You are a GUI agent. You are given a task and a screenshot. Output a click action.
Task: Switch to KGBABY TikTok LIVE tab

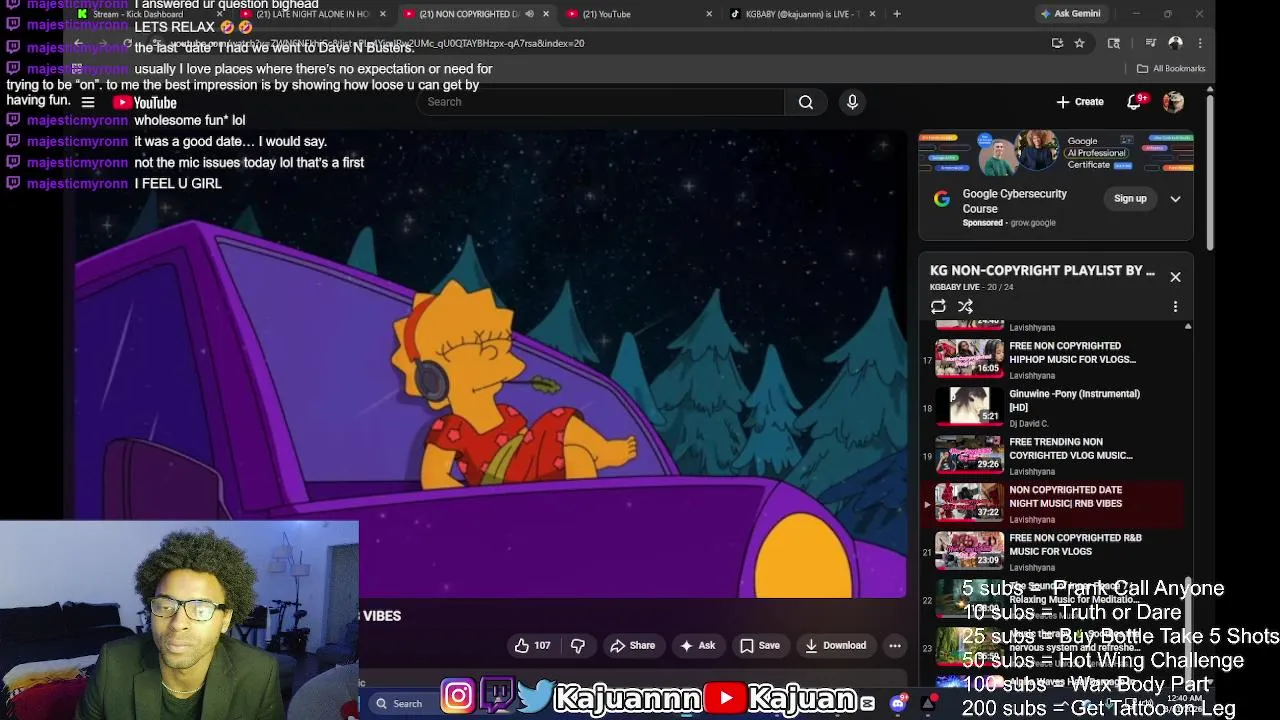(x=800, y=14)
